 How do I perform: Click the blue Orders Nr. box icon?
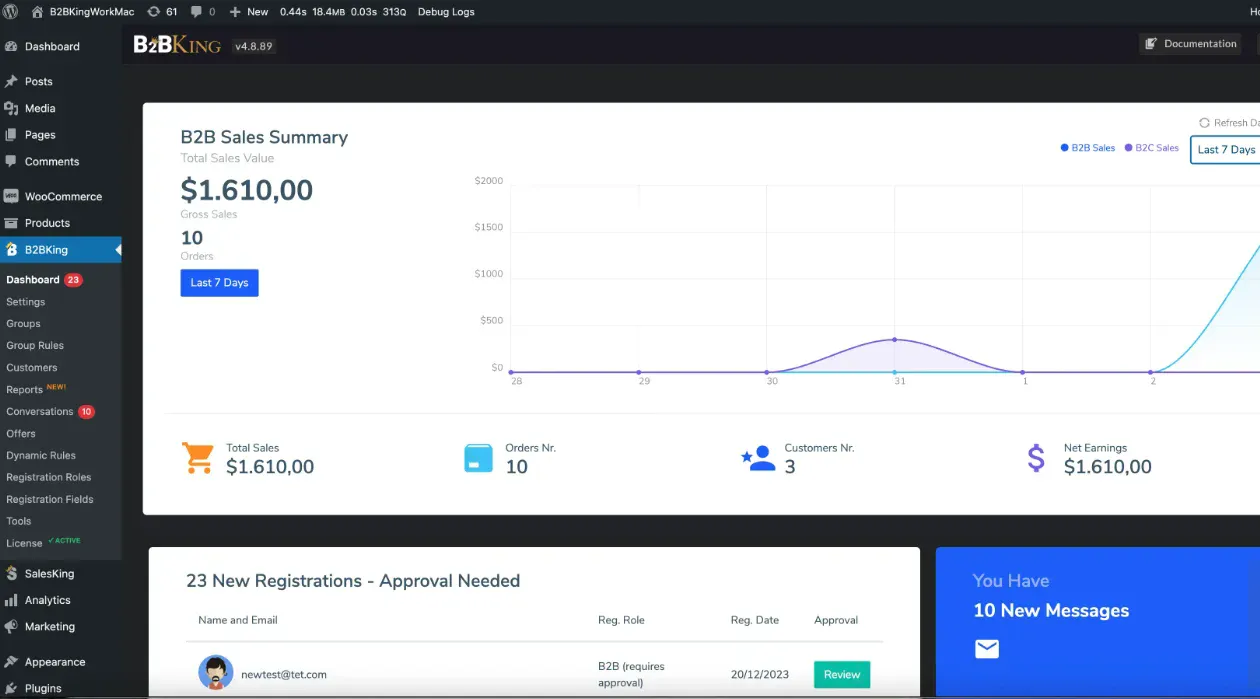[479, 458]
